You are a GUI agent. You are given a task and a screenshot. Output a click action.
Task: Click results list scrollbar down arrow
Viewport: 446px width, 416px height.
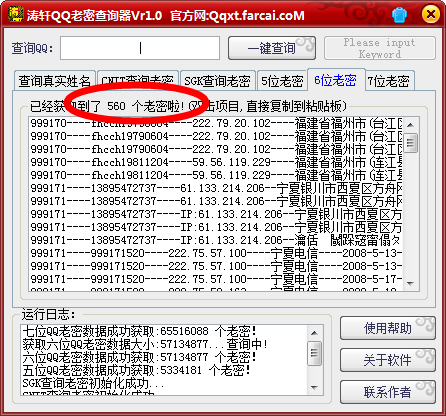(411, 284)
